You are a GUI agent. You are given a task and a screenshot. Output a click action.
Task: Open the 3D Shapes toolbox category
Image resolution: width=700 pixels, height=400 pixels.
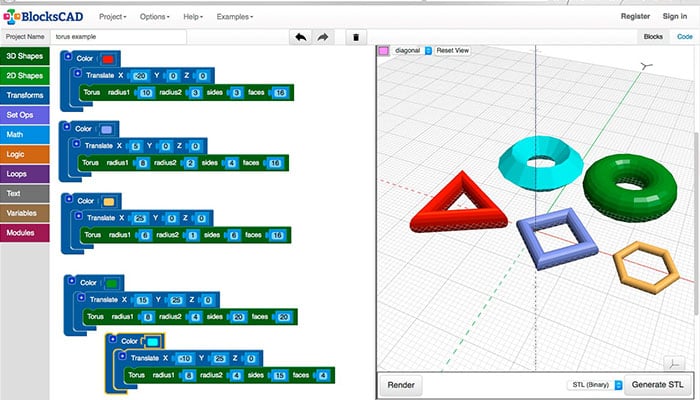[25, 56]
